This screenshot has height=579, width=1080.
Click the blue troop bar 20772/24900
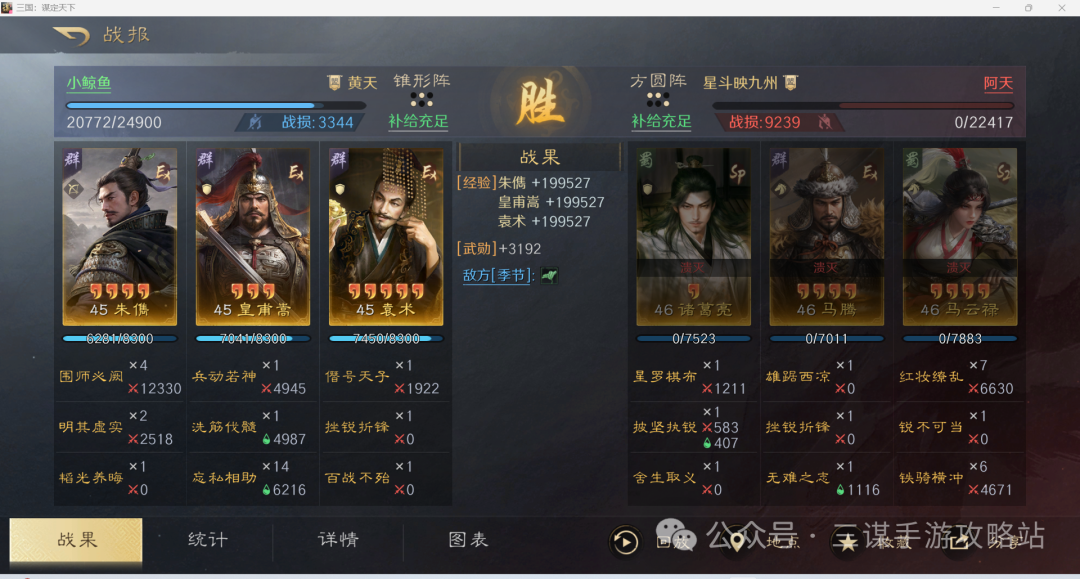[x=216, y=105]
